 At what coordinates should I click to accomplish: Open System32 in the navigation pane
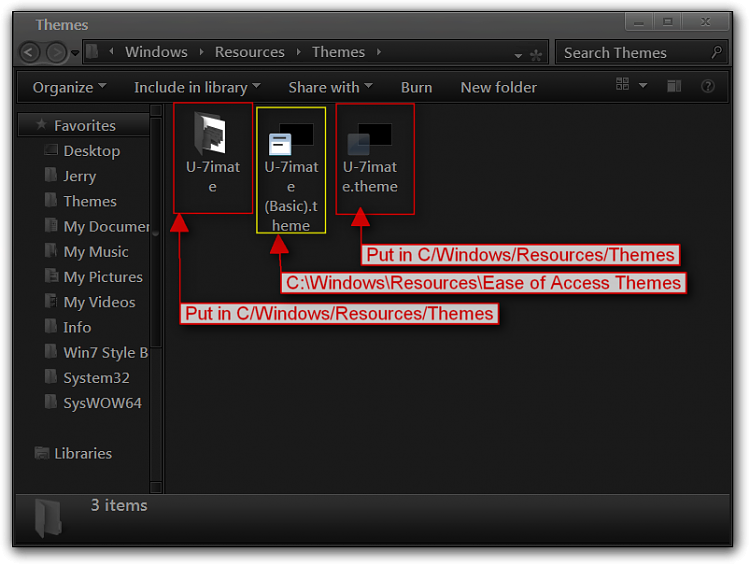[x=96, y=378]
